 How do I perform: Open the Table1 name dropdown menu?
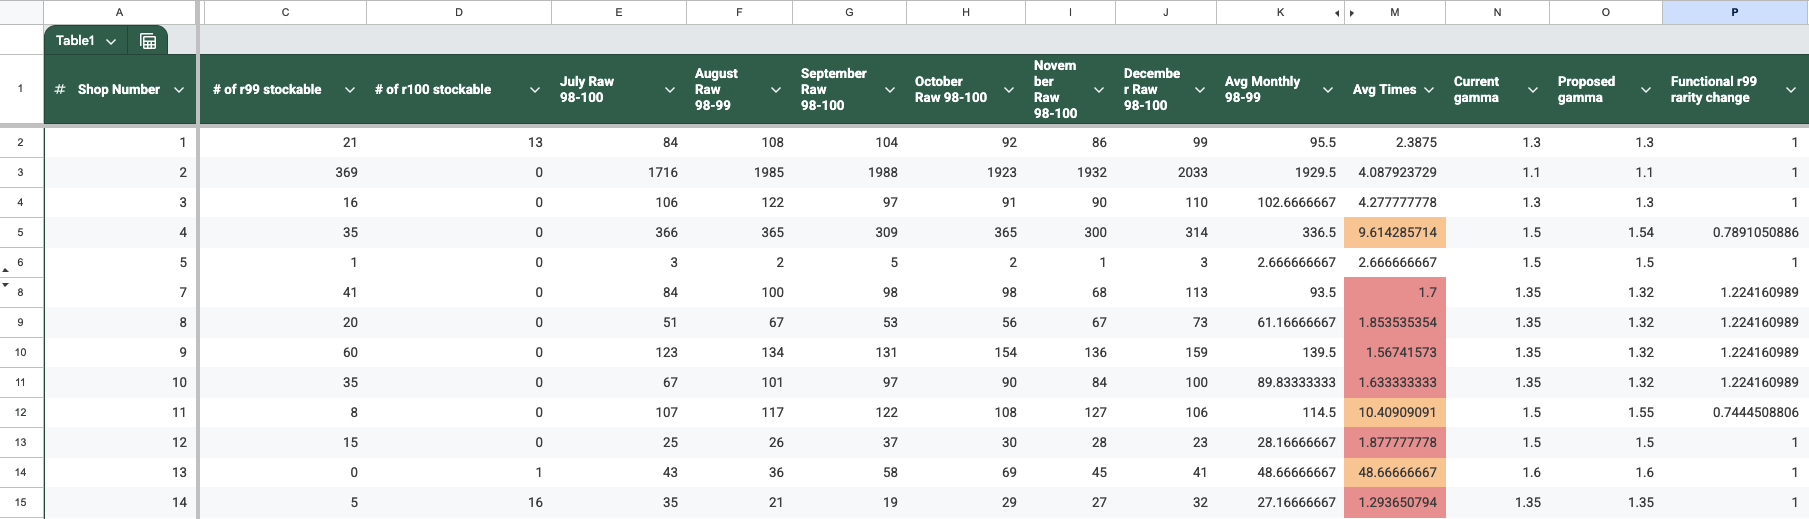[x=111, y=41]
